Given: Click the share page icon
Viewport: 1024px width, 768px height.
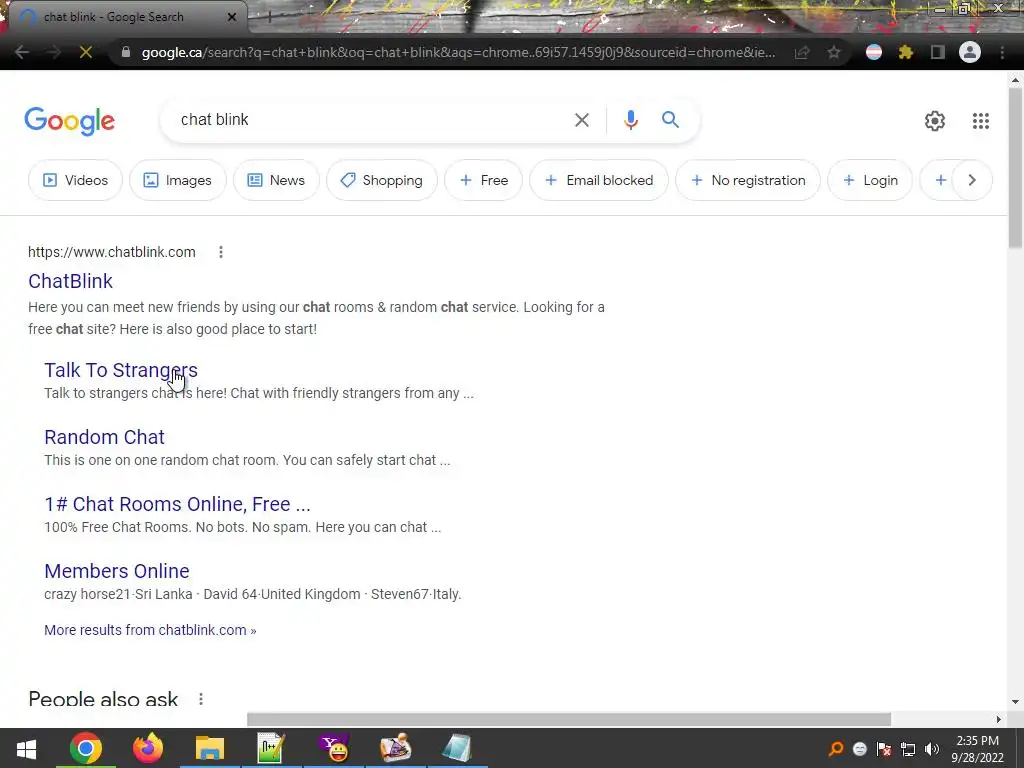Looking at the screenshot, I should 802,52.
